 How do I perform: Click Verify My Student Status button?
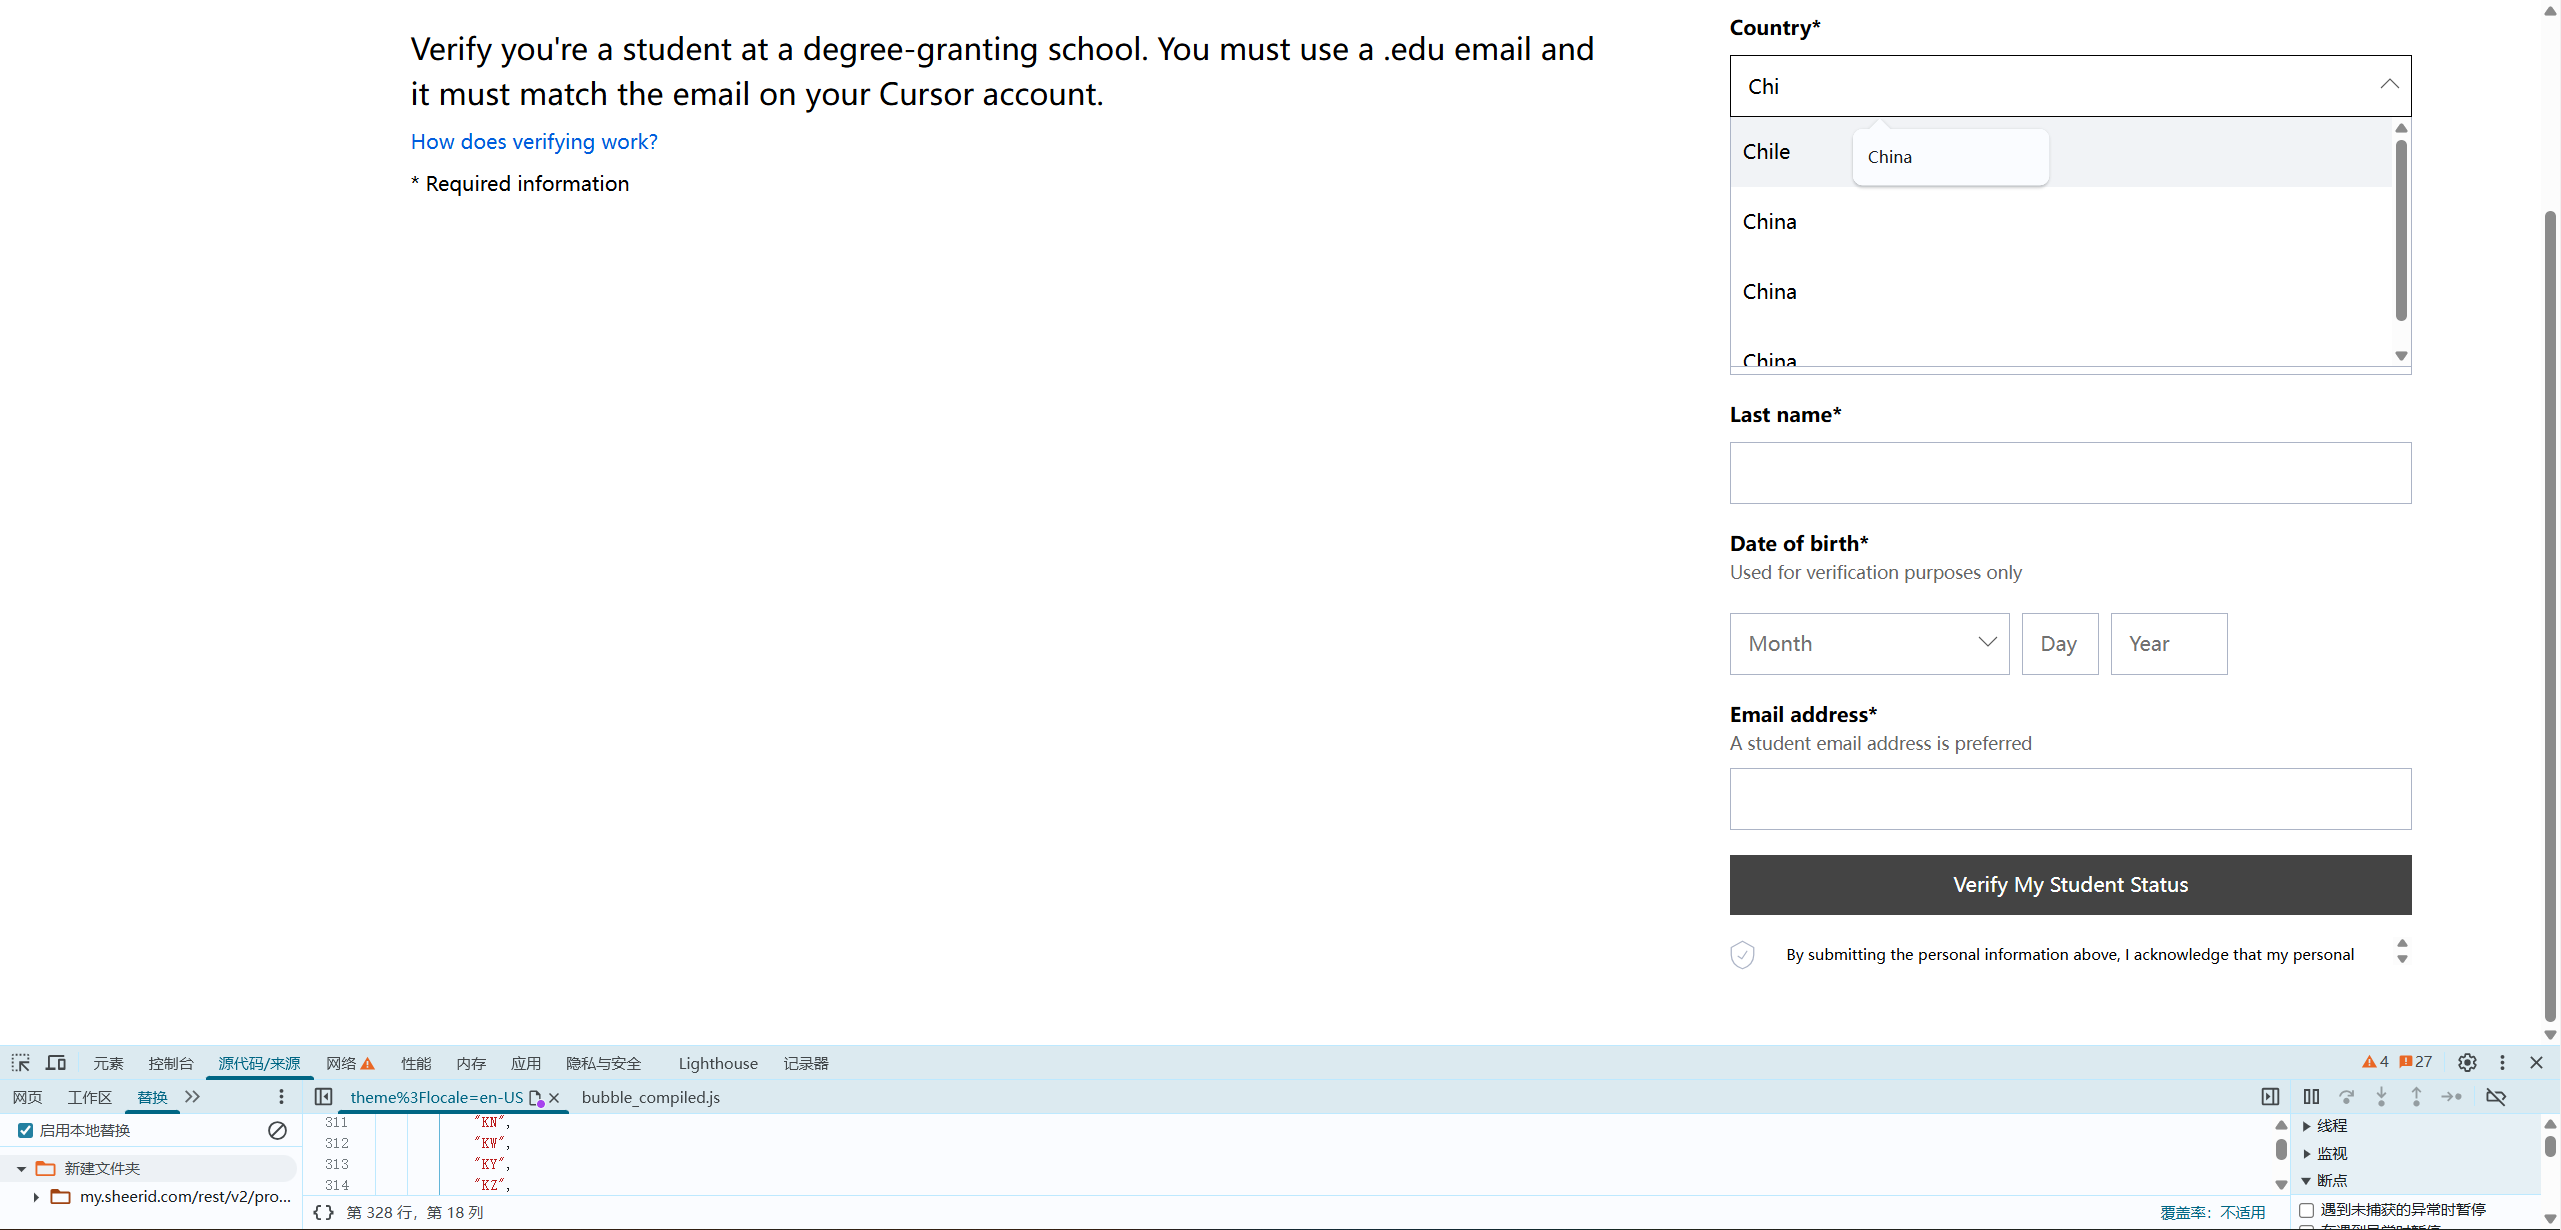[2070, 885]
